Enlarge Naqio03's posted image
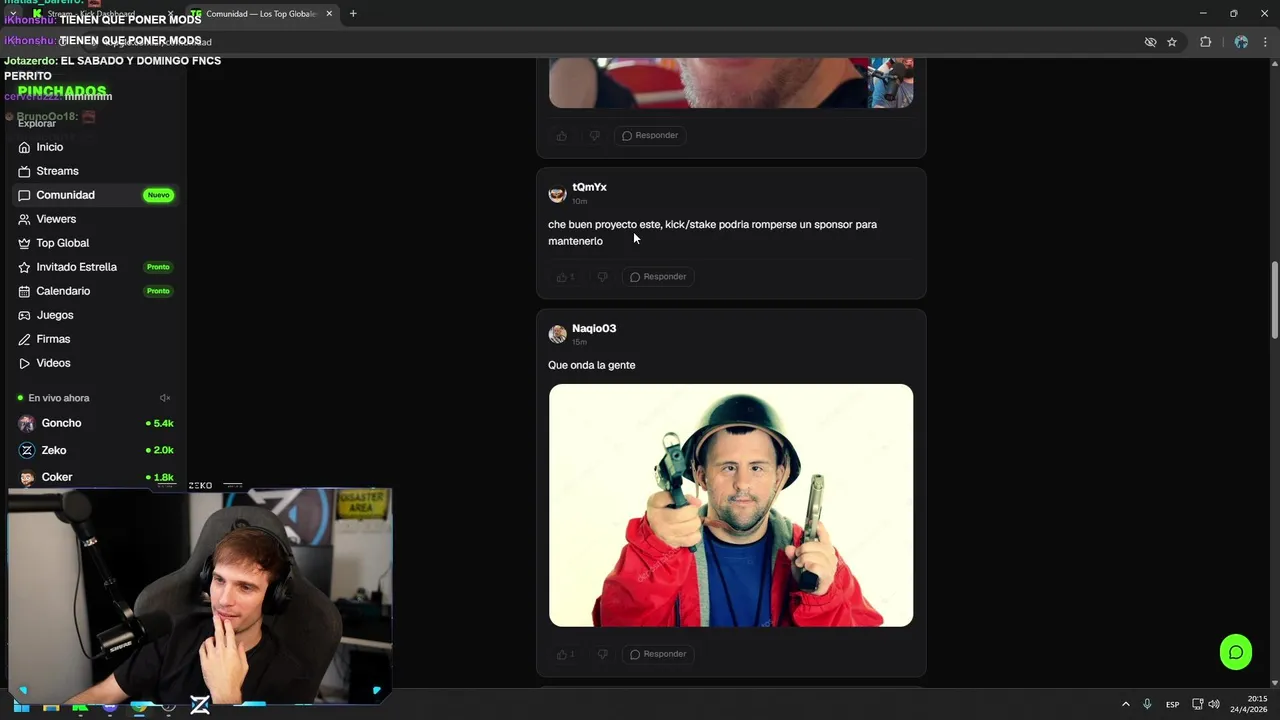This screenshot has width=1280, height=720. click(x=731, y=505)
